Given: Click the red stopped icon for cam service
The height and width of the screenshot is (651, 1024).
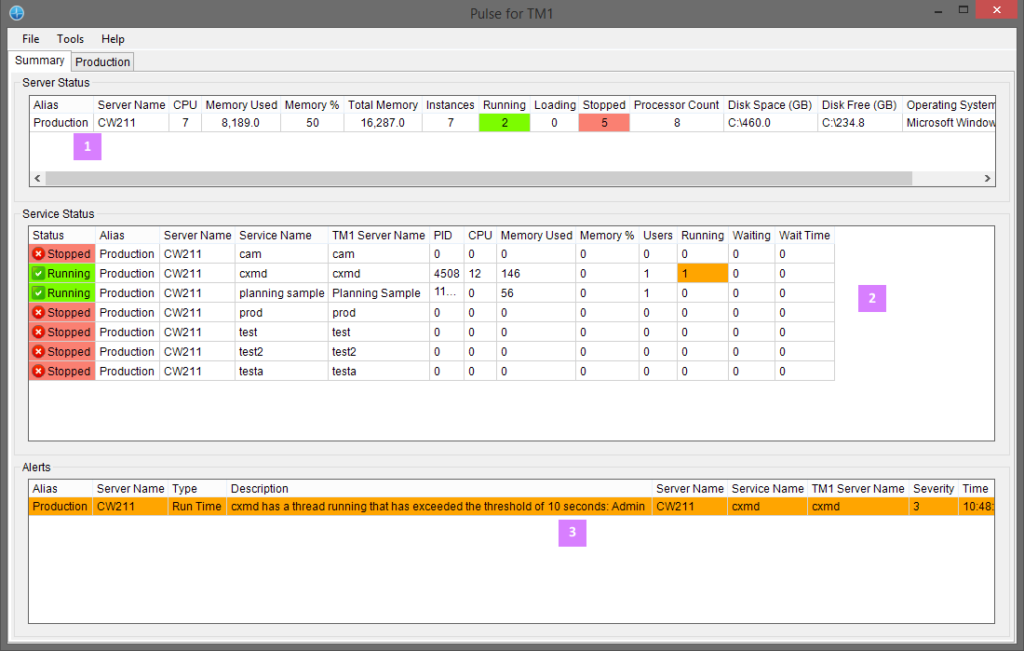Looking at the screenshot, I should point(39,254).
